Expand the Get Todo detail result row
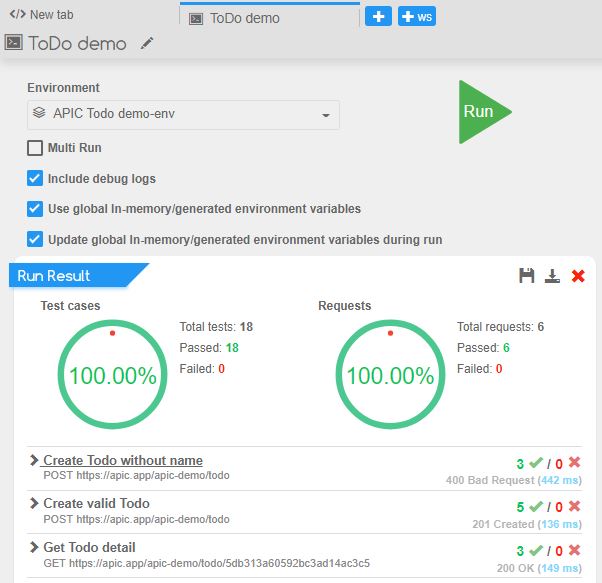The height and width of the screenshot is (583, 602). [34, 547]
